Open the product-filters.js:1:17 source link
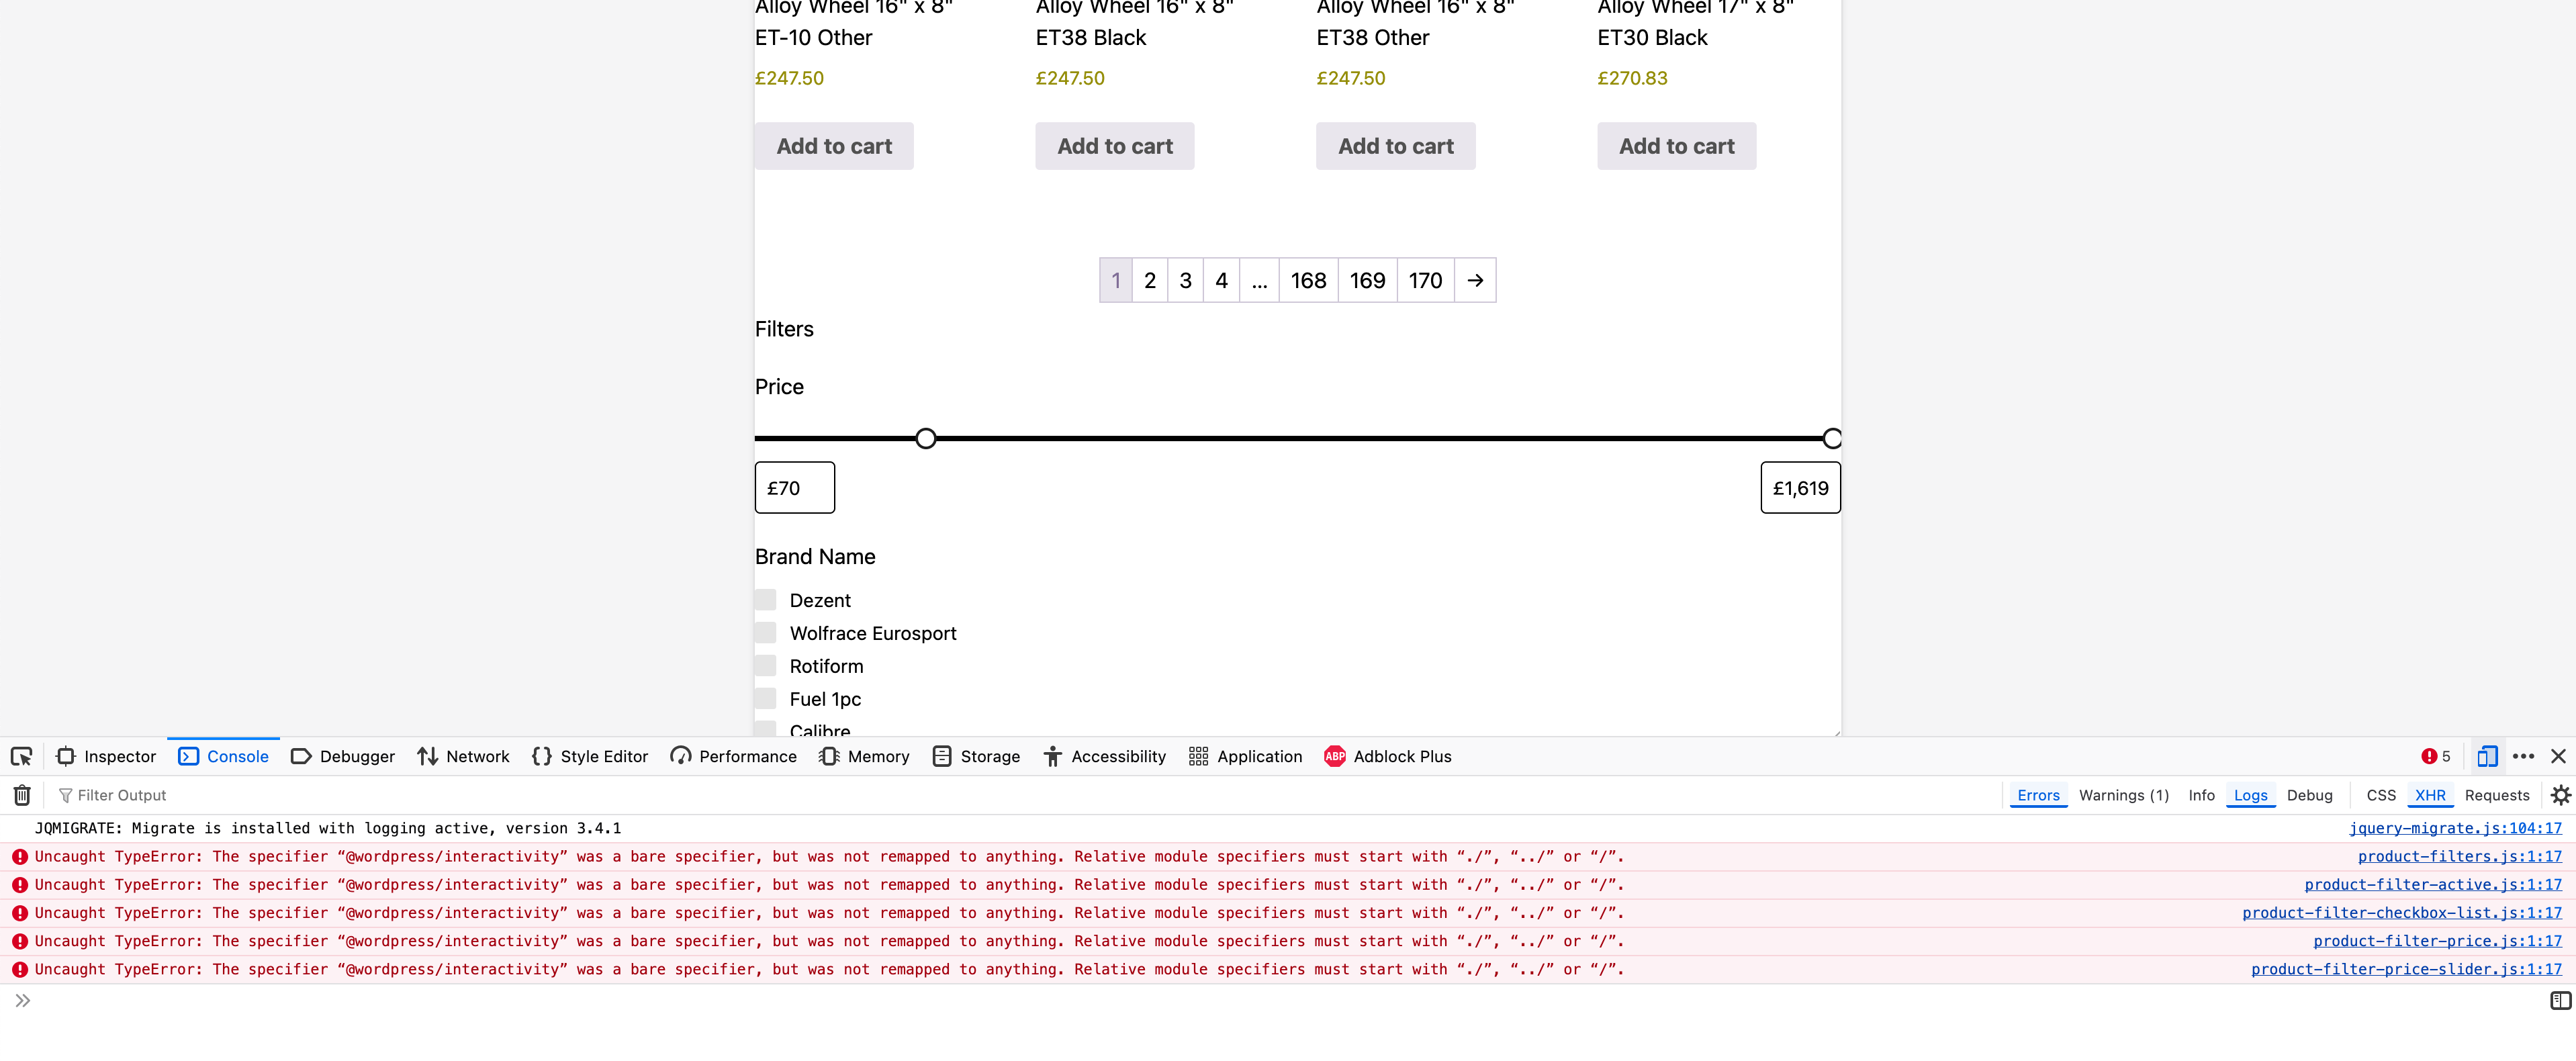2576x1061 pixels. click(2461, 856)
